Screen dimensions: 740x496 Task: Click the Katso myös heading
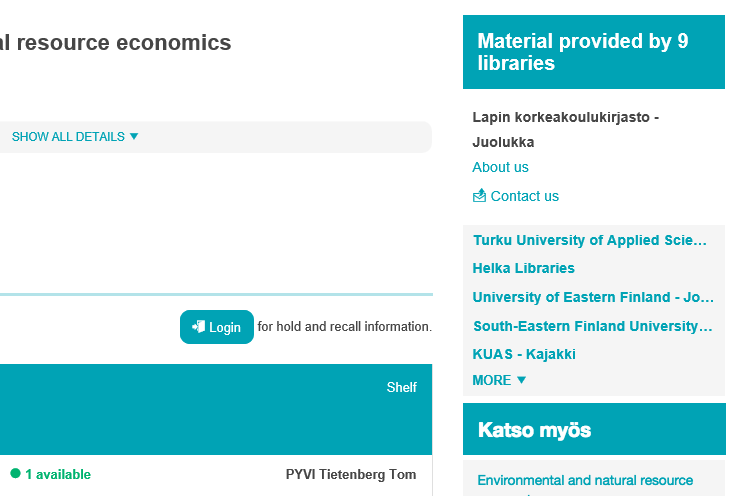point(534,430)
